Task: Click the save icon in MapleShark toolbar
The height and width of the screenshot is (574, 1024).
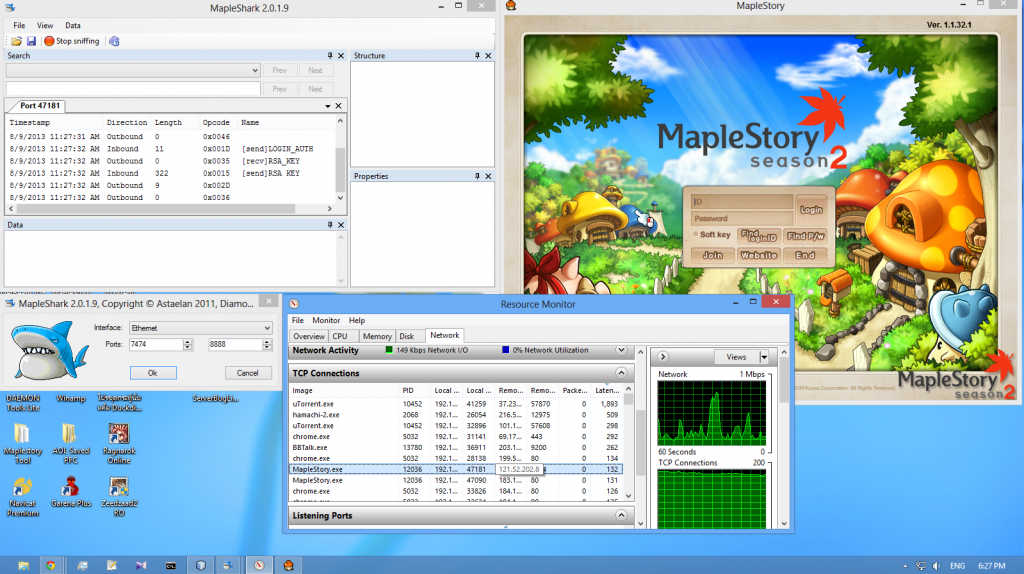Action: (31, 41)
